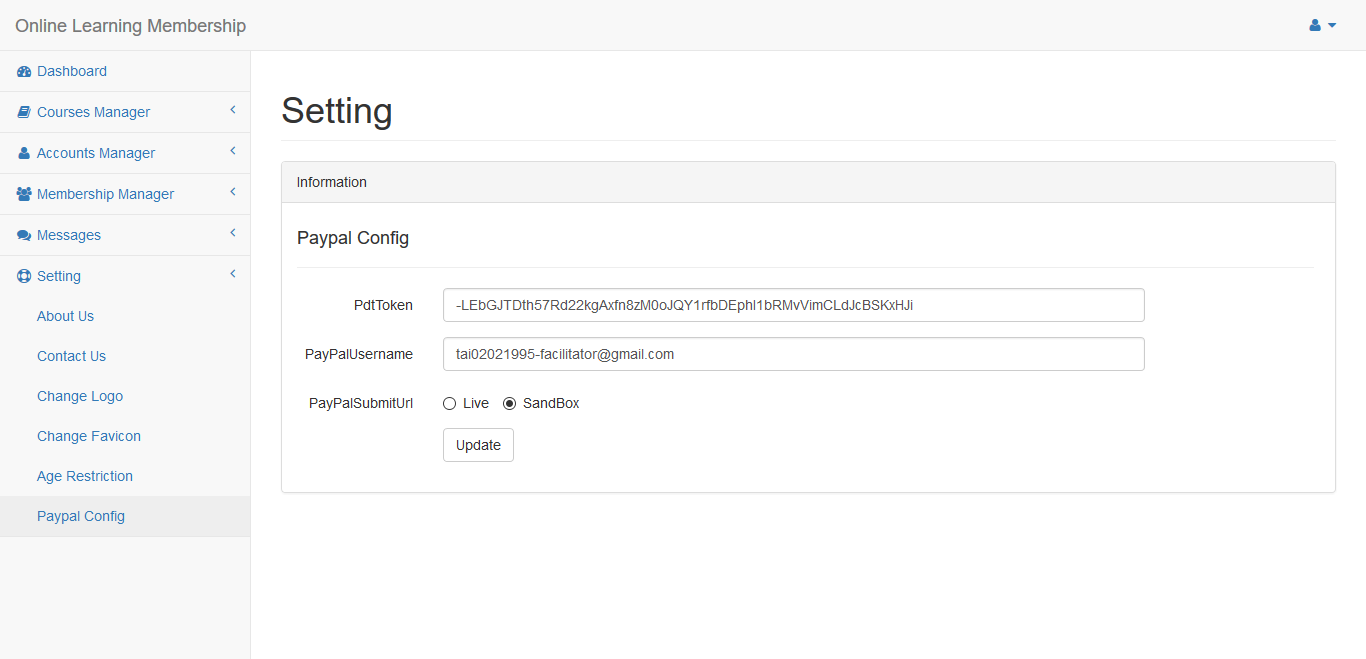The image size is (1366, 659).
Task: Open the About Us settings page
Action: coord(65,316)
